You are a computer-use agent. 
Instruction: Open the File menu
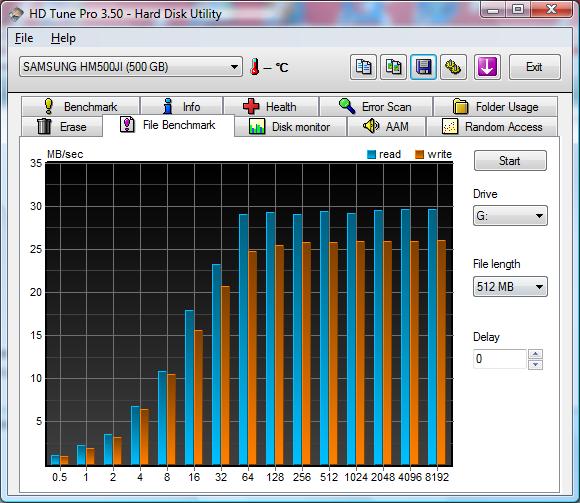[24, 38]
